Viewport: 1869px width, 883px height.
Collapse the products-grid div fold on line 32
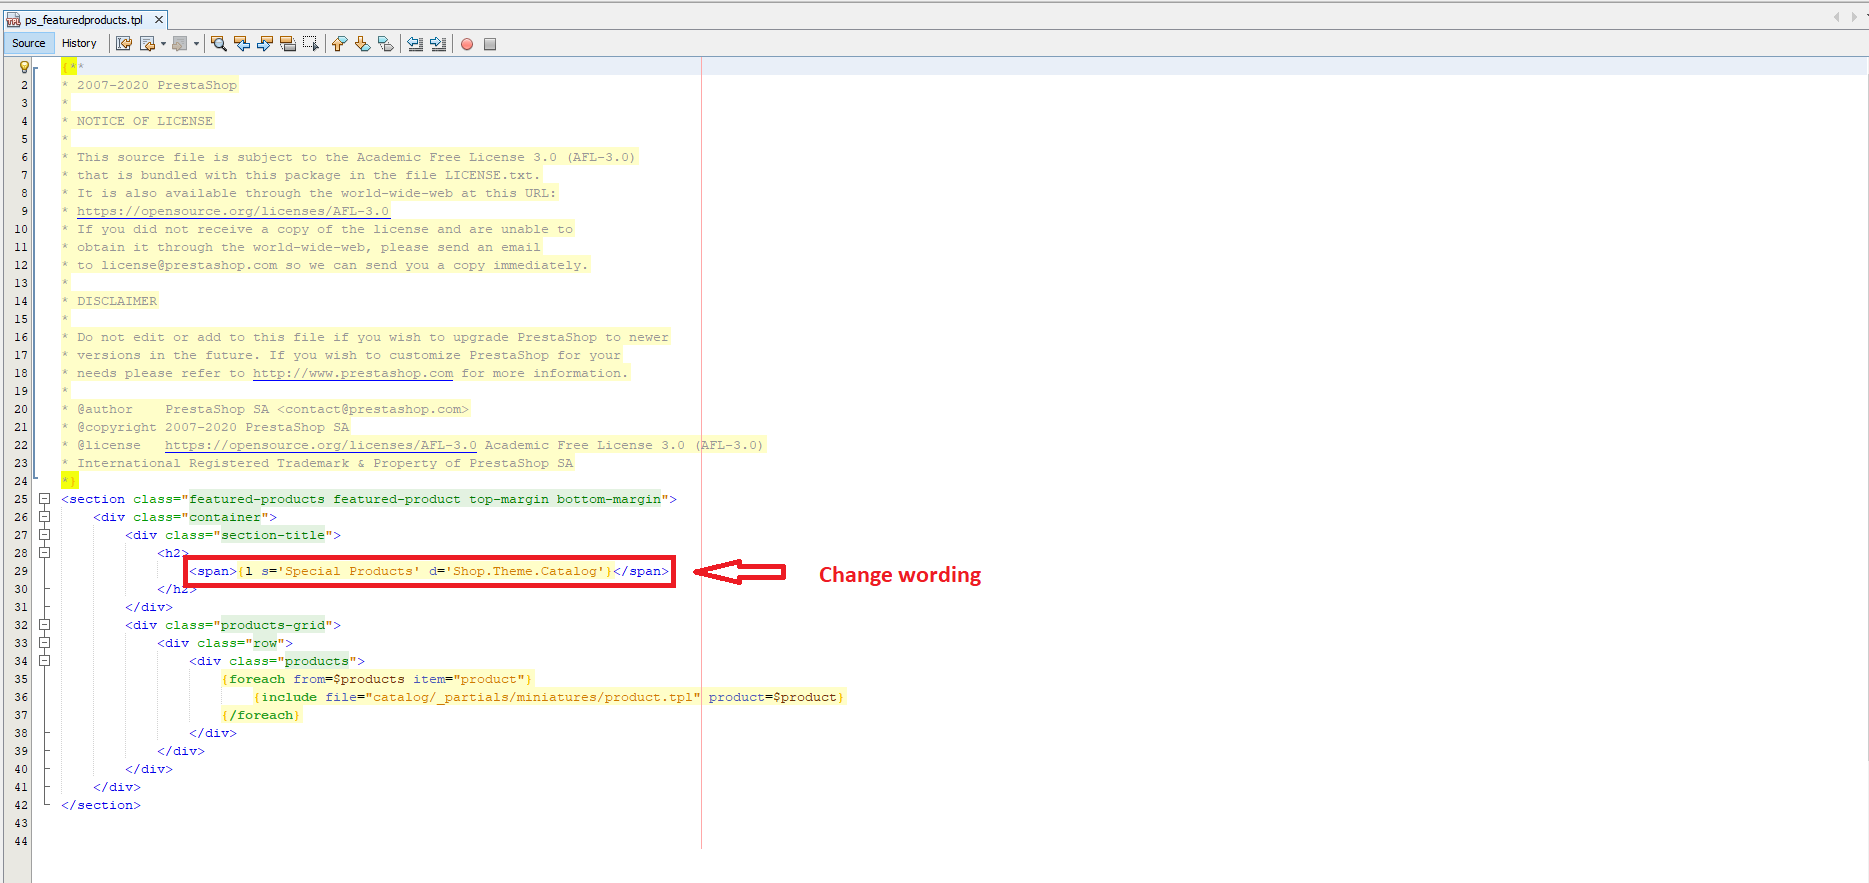point(44,625)
